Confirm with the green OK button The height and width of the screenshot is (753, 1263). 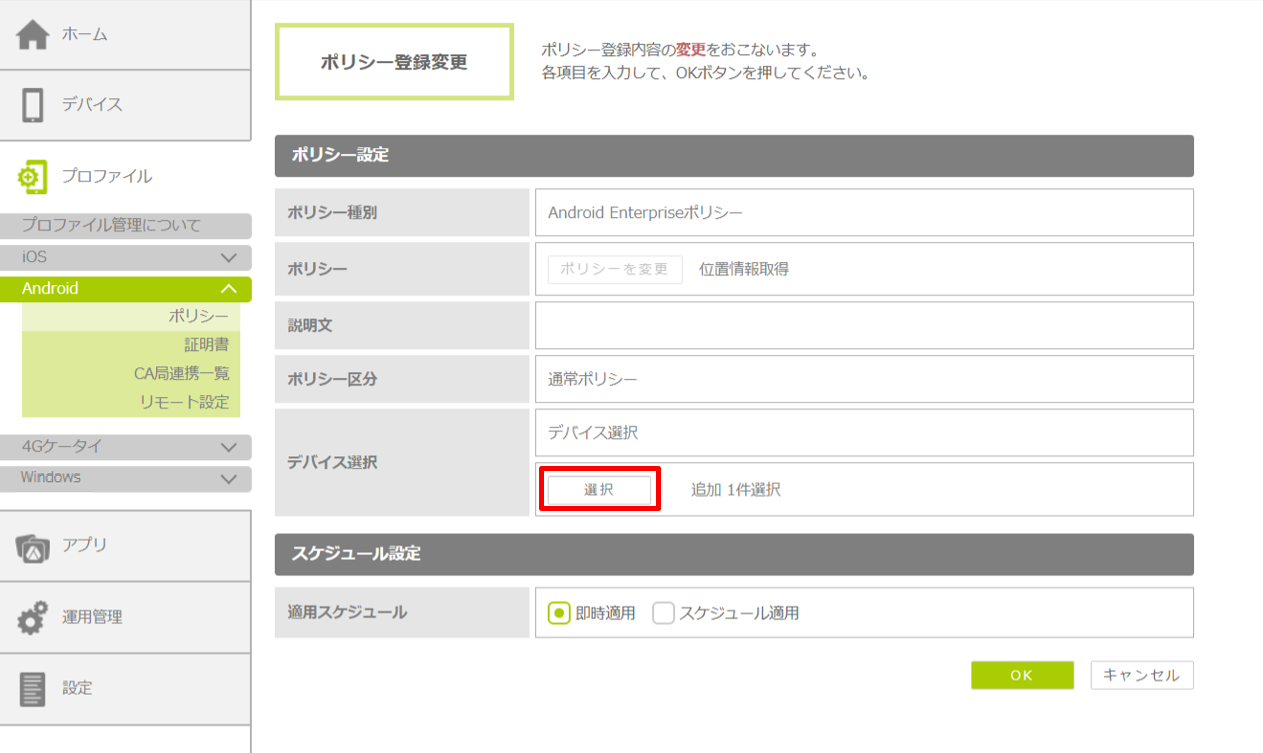point(1021,675)
